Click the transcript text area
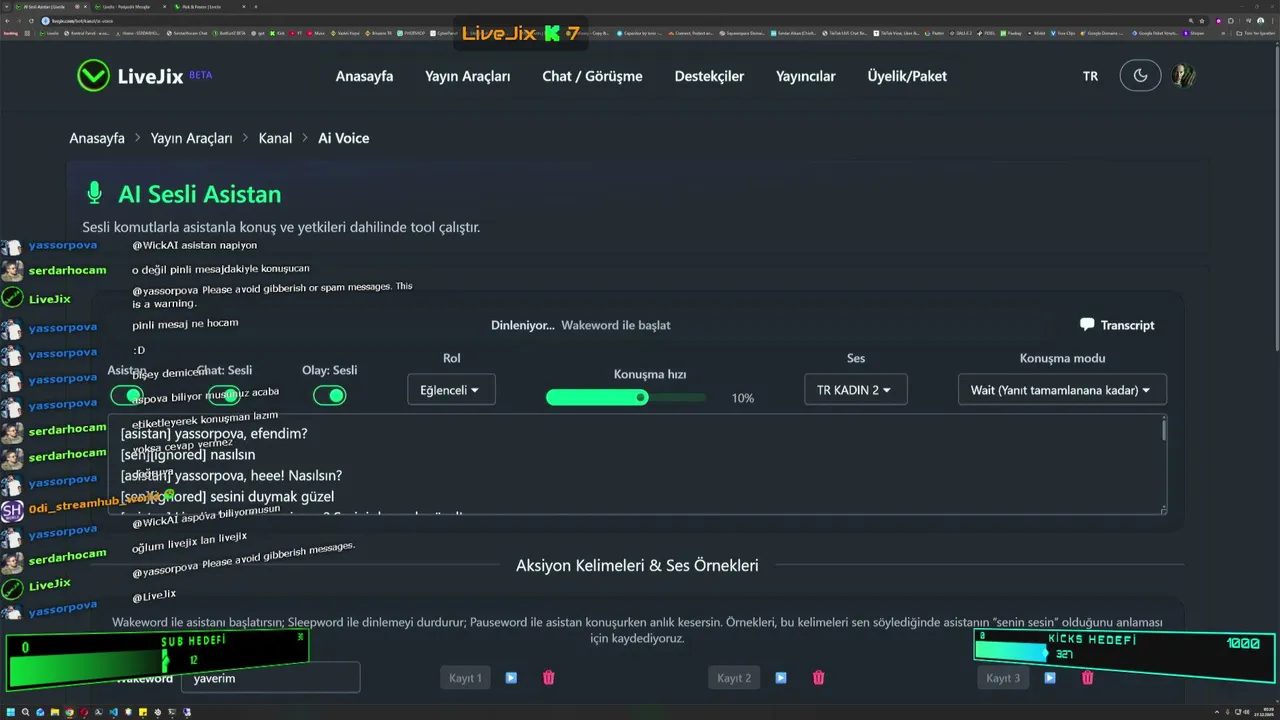This screenshot has width=1280, height=720. point(637,465)
